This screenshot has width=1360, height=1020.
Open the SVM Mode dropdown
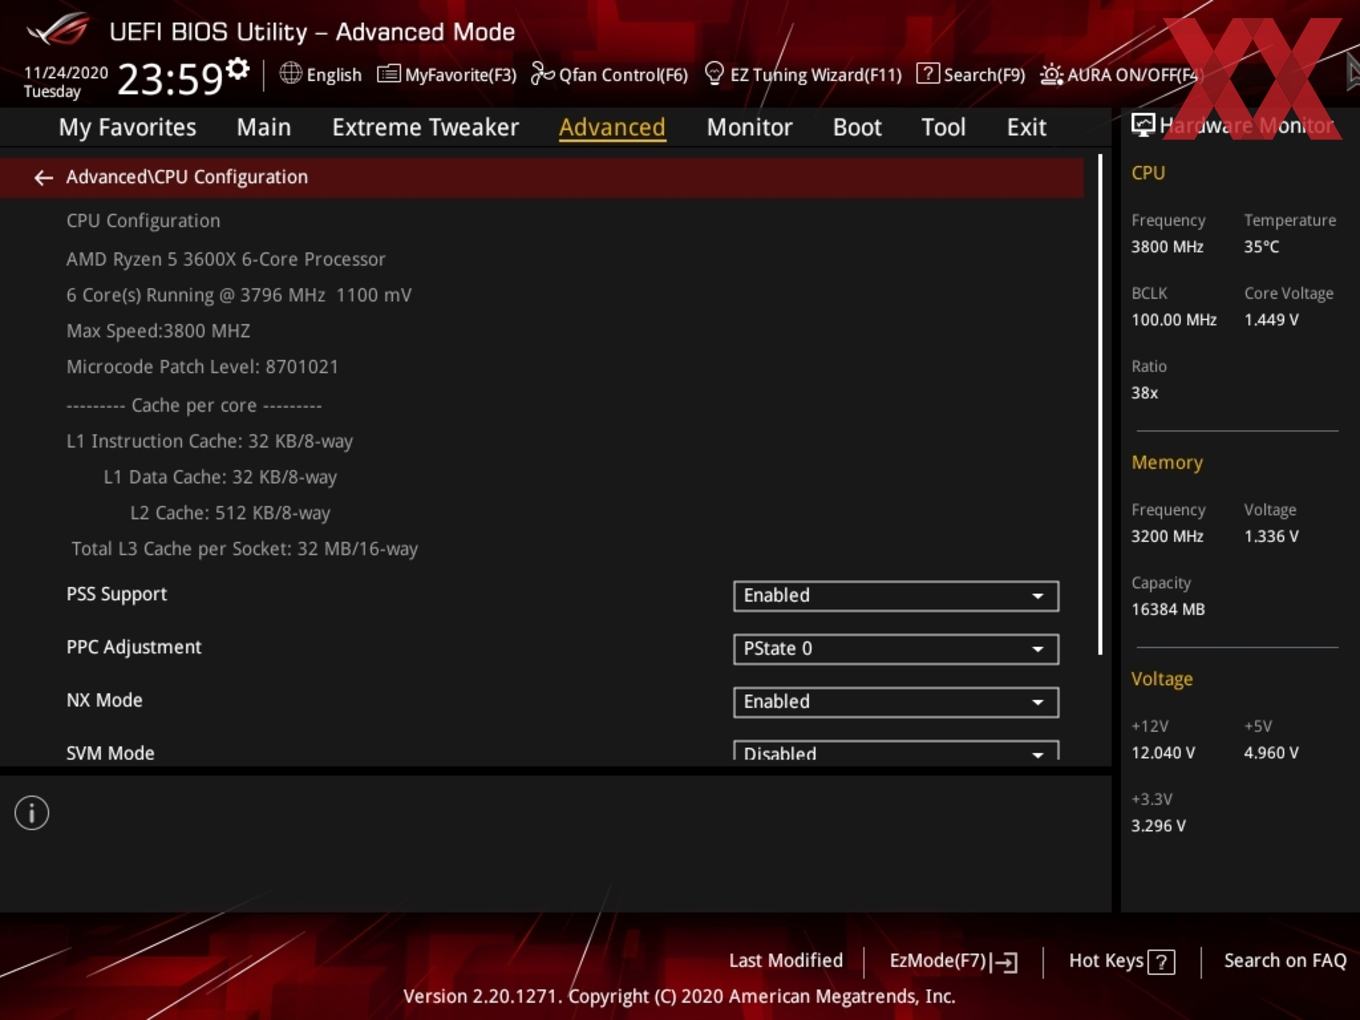point(896,752)
